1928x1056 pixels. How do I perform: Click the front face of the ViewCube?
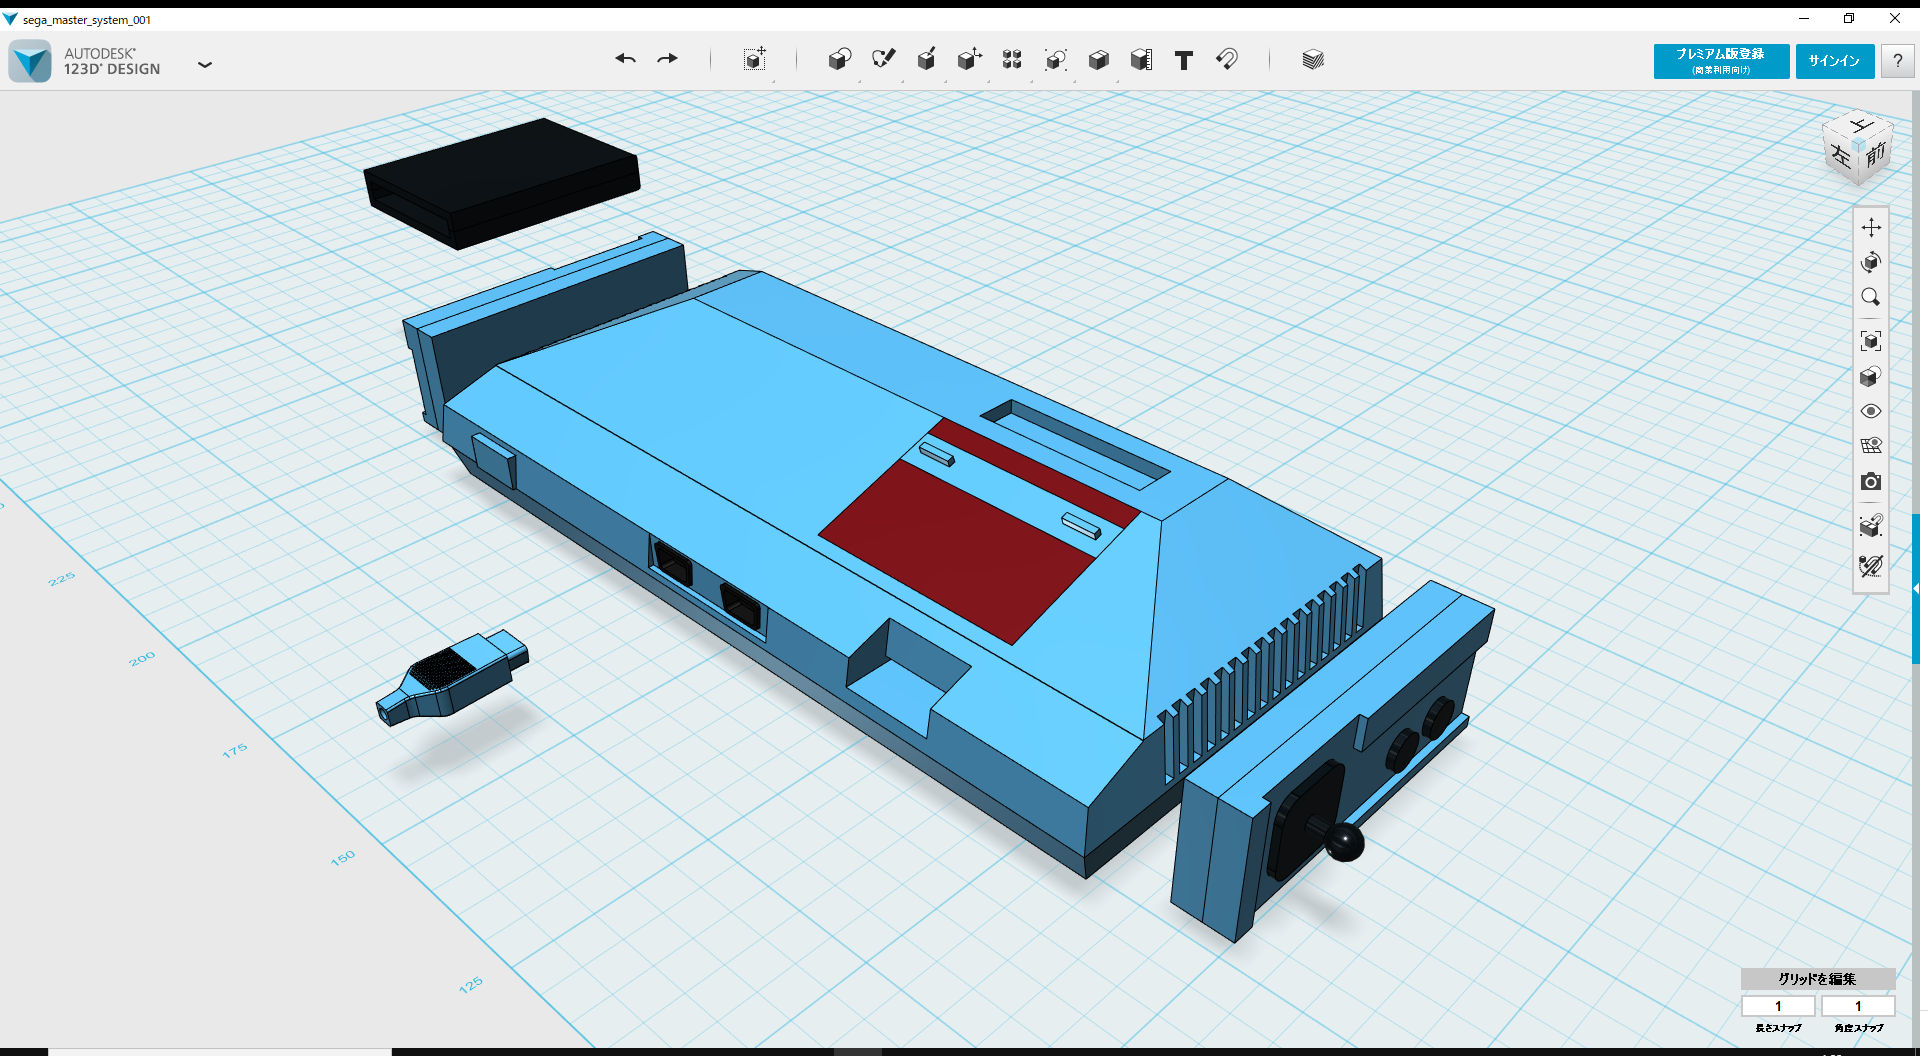1873,155
